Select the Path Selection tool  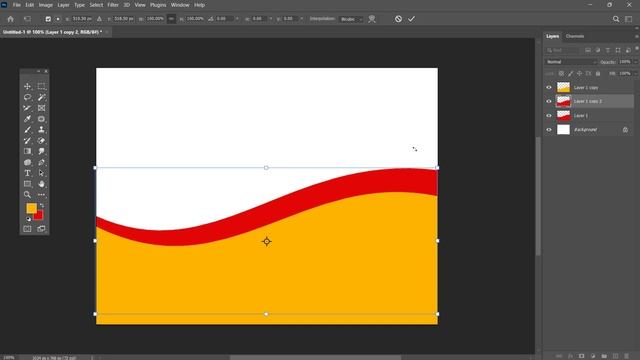[x=41, y=173]
